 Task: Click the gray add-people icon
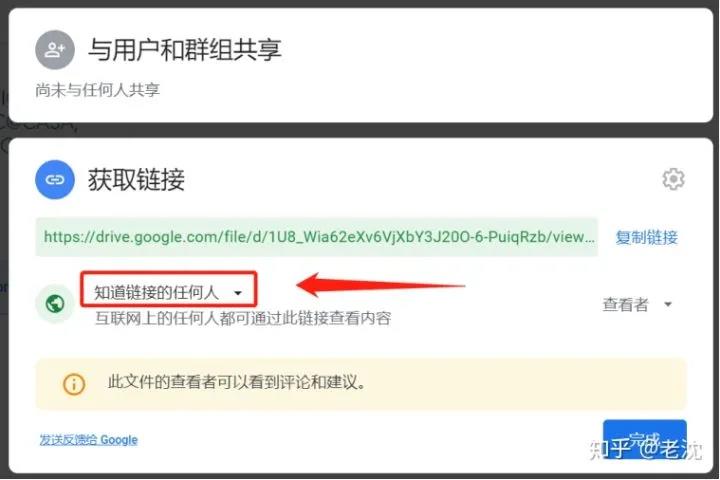coord(55,50)
